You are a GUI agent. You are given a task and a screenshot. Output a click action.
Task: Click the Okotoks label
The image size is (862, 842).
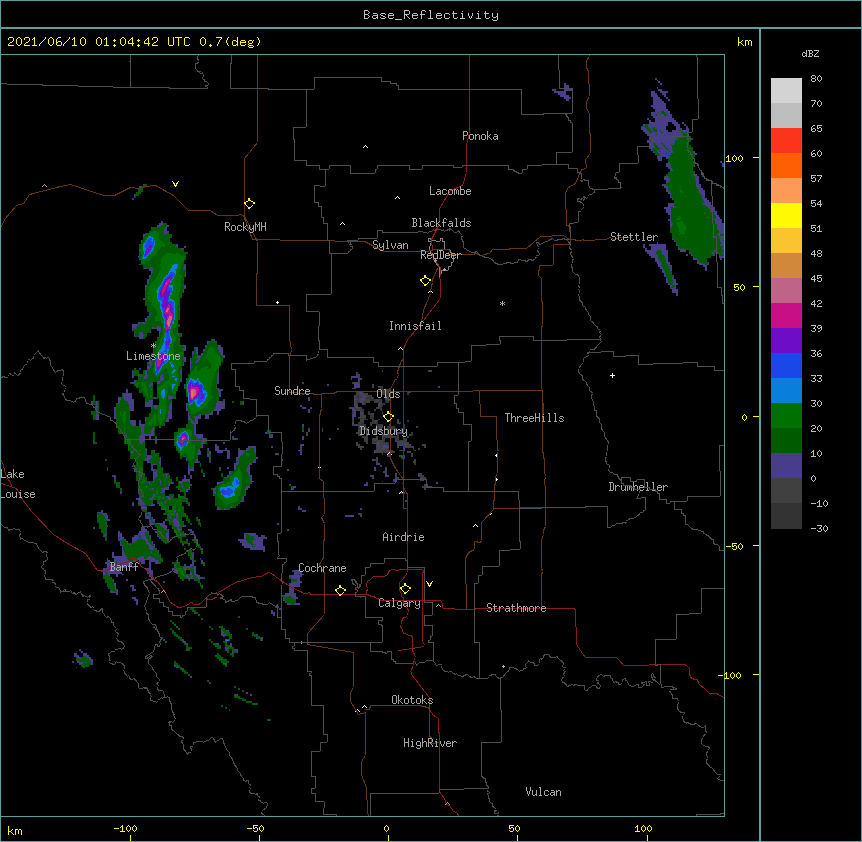[x=412, y=700]
